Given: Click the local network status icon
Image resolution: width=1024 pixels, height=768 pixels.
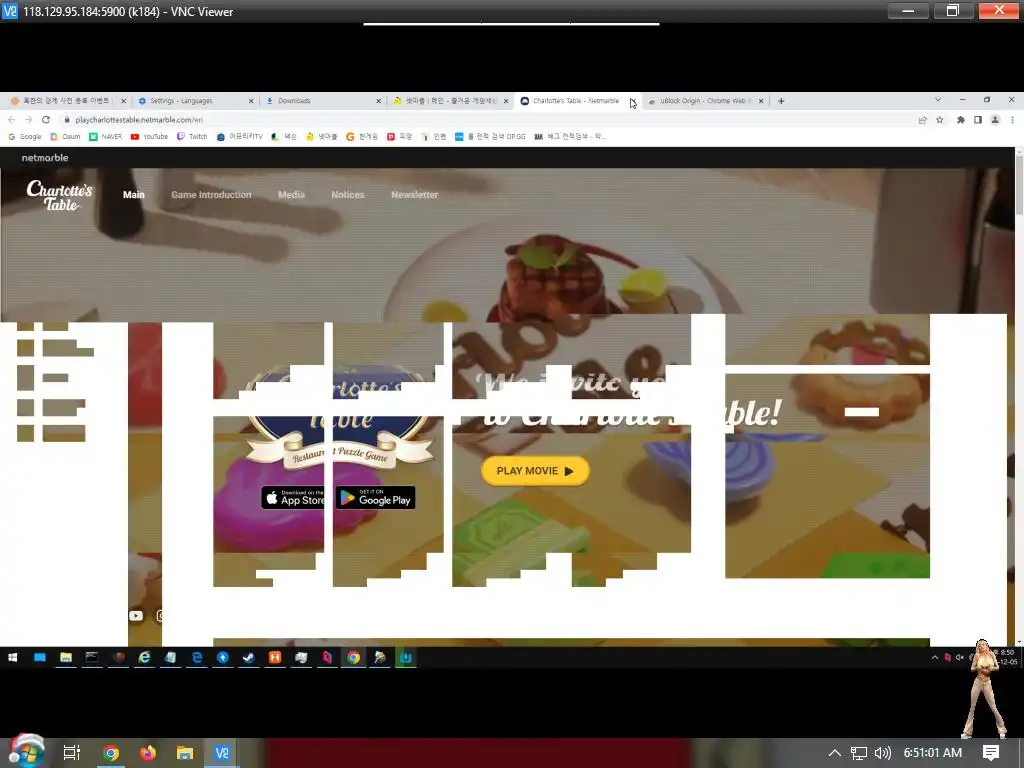Looking at the screenshot, I should pos(859,753).
